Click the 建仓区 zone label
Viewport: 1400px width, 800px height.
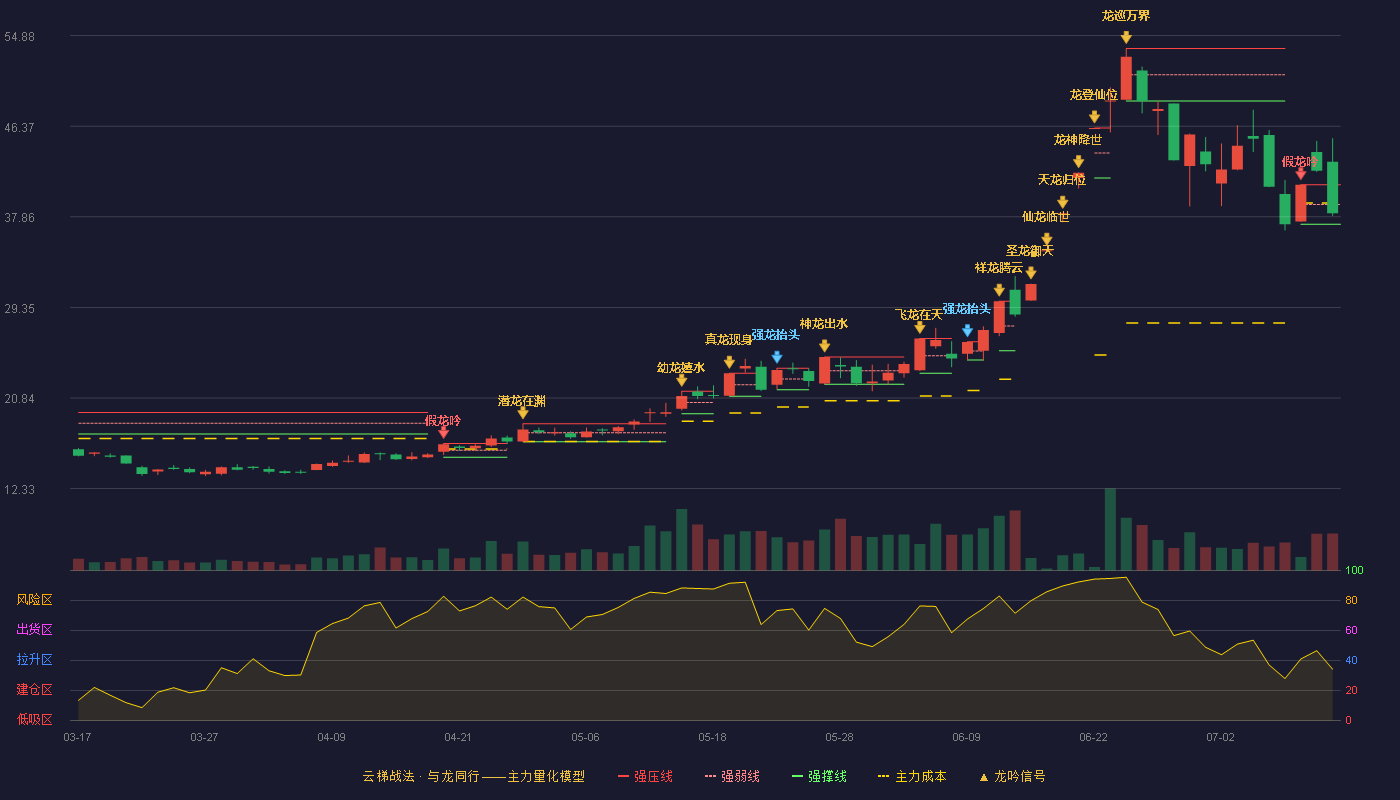point(34,690)
